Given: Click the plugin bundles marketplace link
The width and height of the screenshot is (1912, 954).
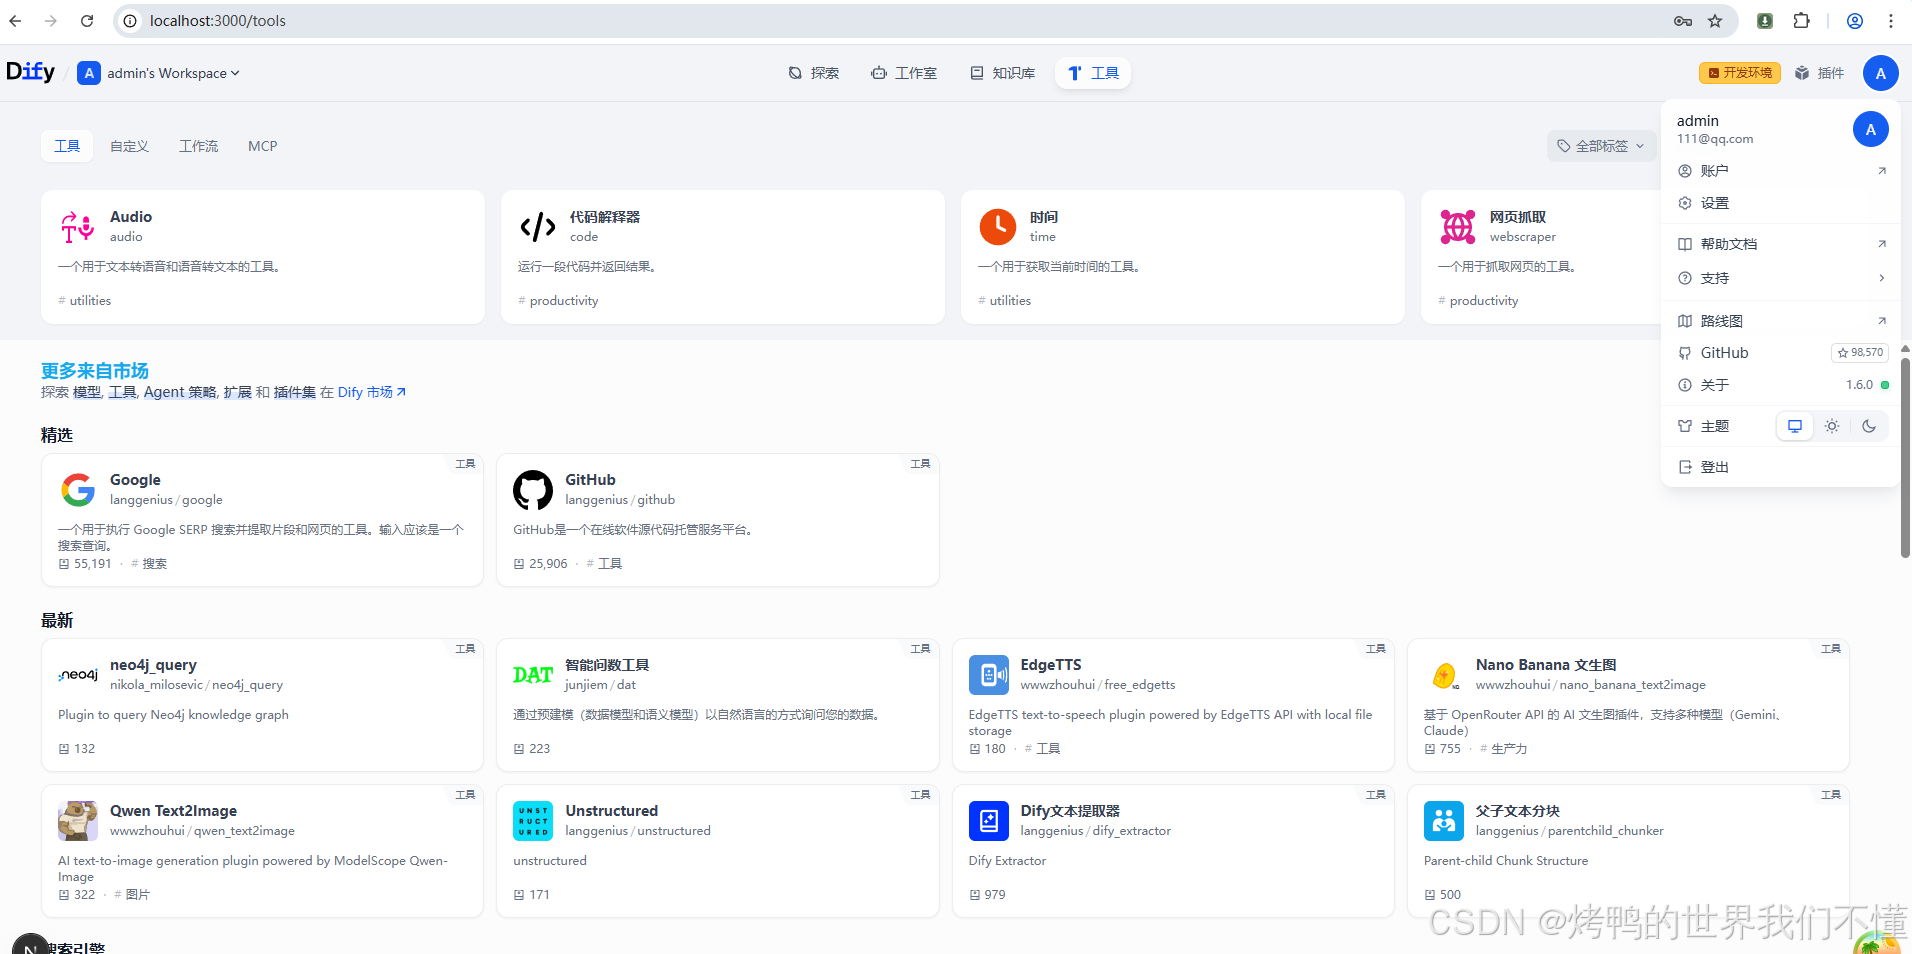Looking at the screenshot, I should click(x=295, y=392).
